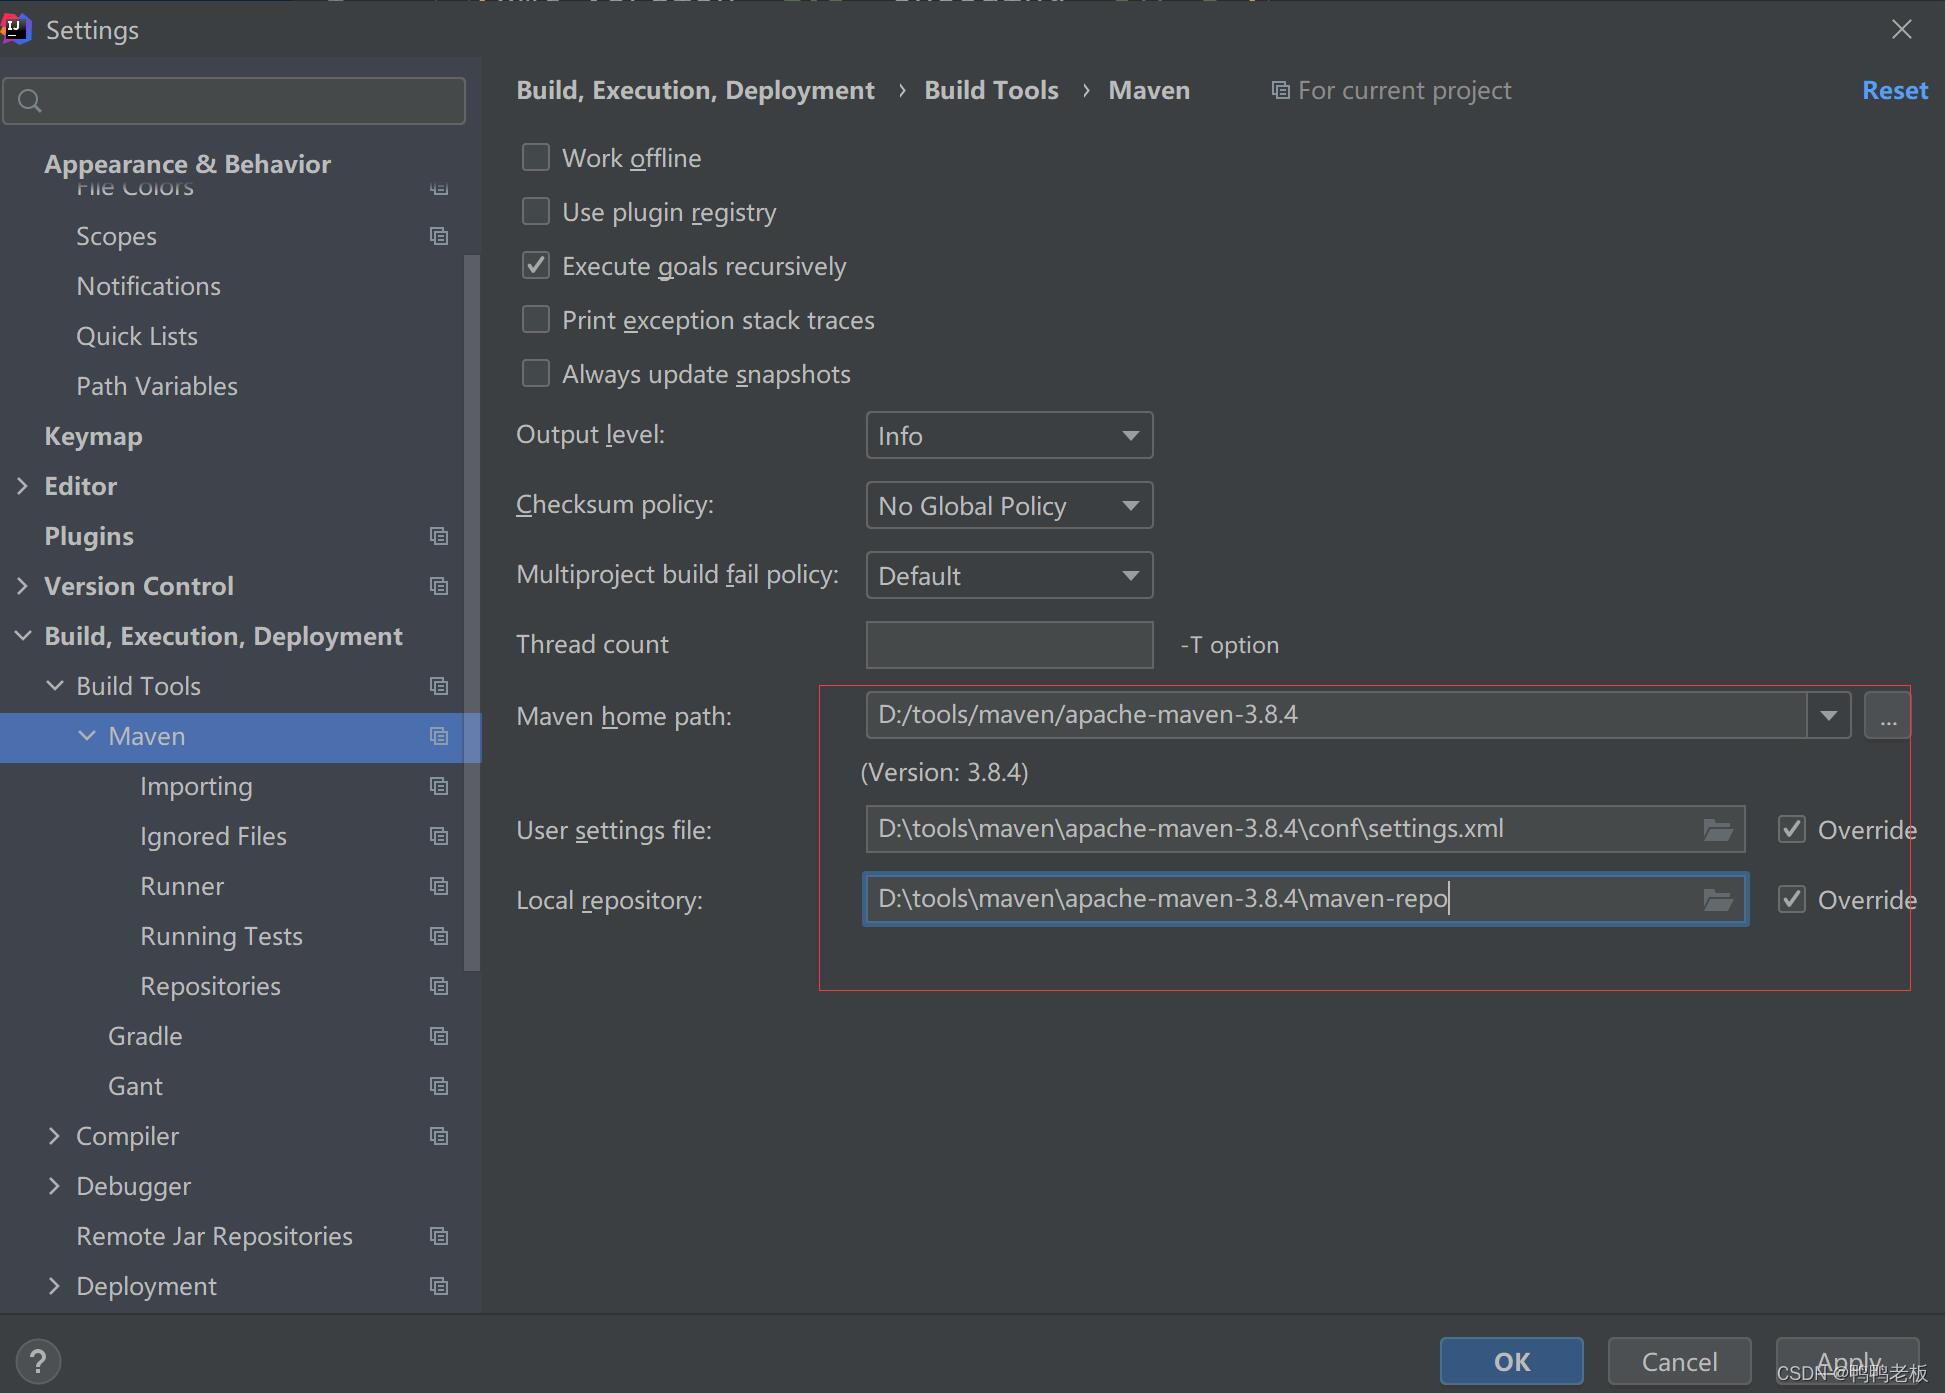Viewport: 1945px width, 1393px height.
Task: Select Notifications in settings tree
Action: pos(148,286)
